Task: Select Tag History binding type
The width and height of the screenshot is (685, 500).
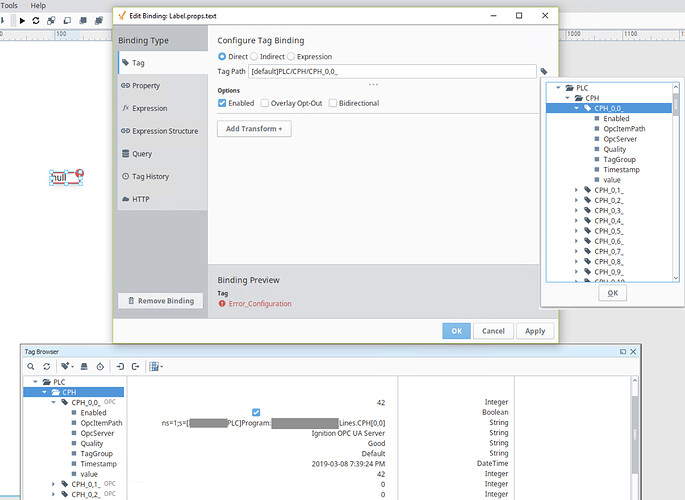Action: pos(163,176)
